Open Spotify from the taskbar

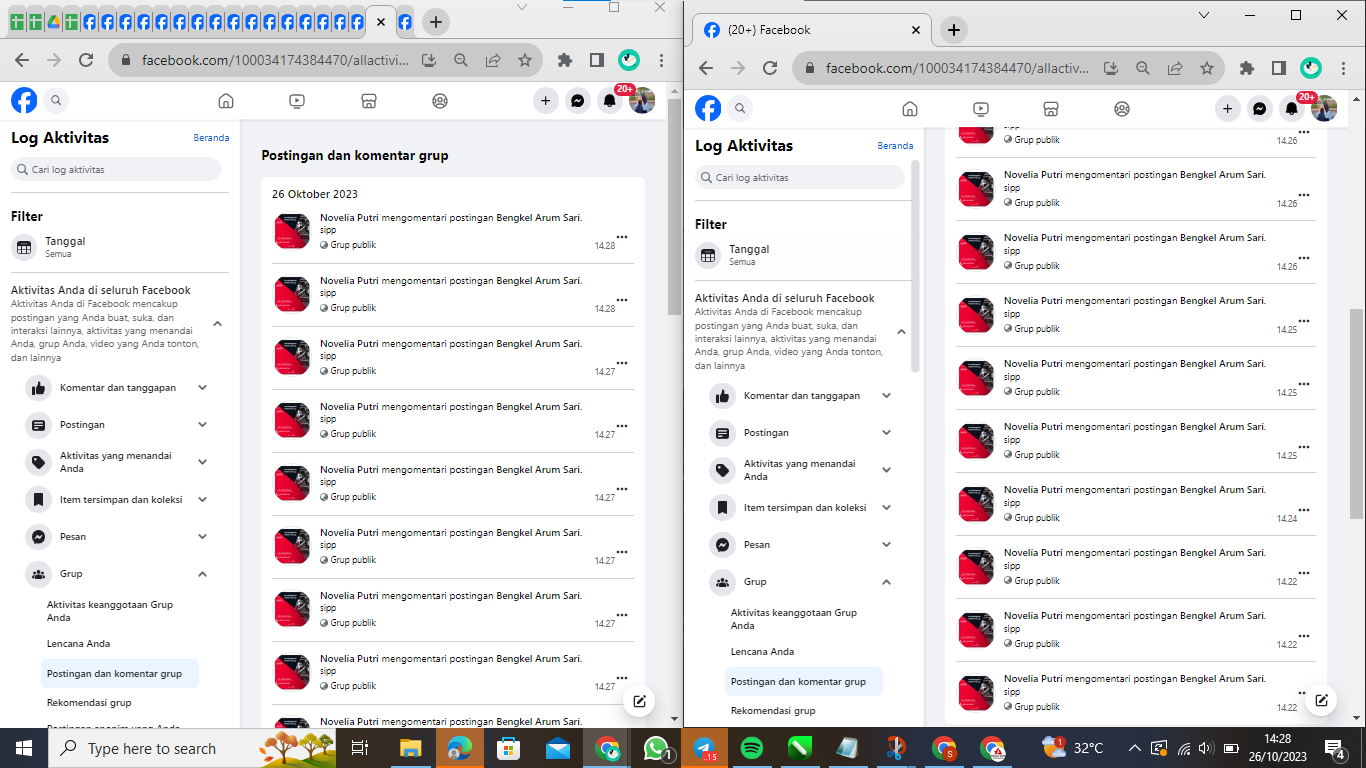752,747
